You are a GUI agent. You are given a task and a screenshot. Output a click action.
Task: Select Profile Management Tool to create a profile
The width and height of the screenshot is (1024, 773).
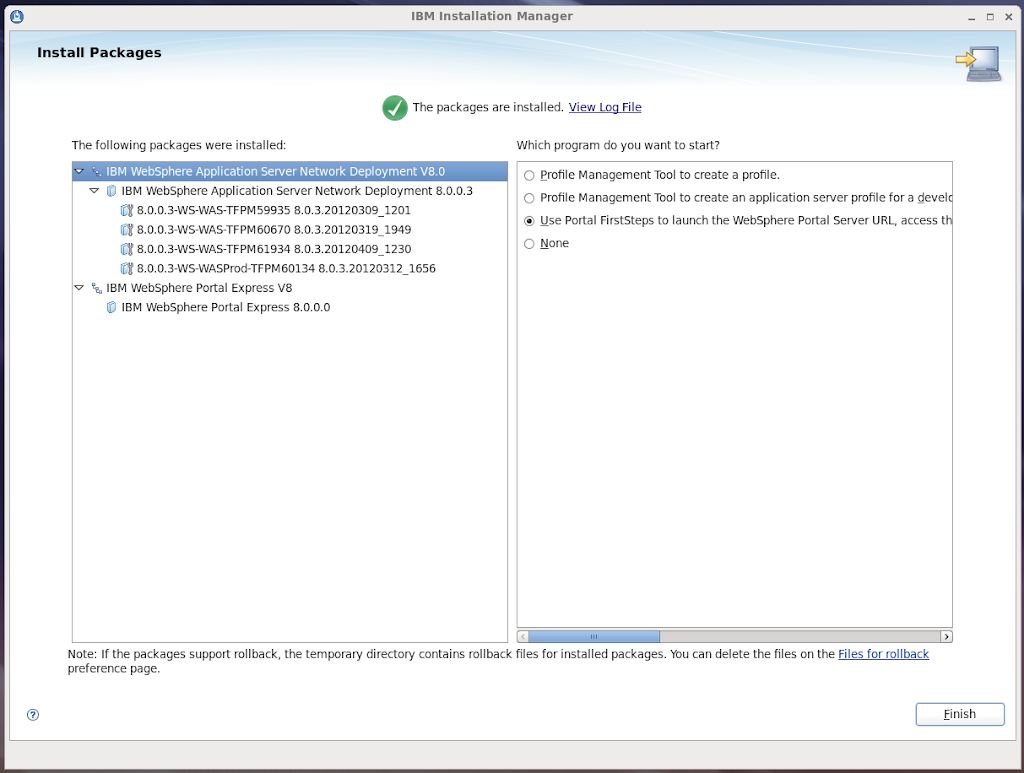coord(529,175)
